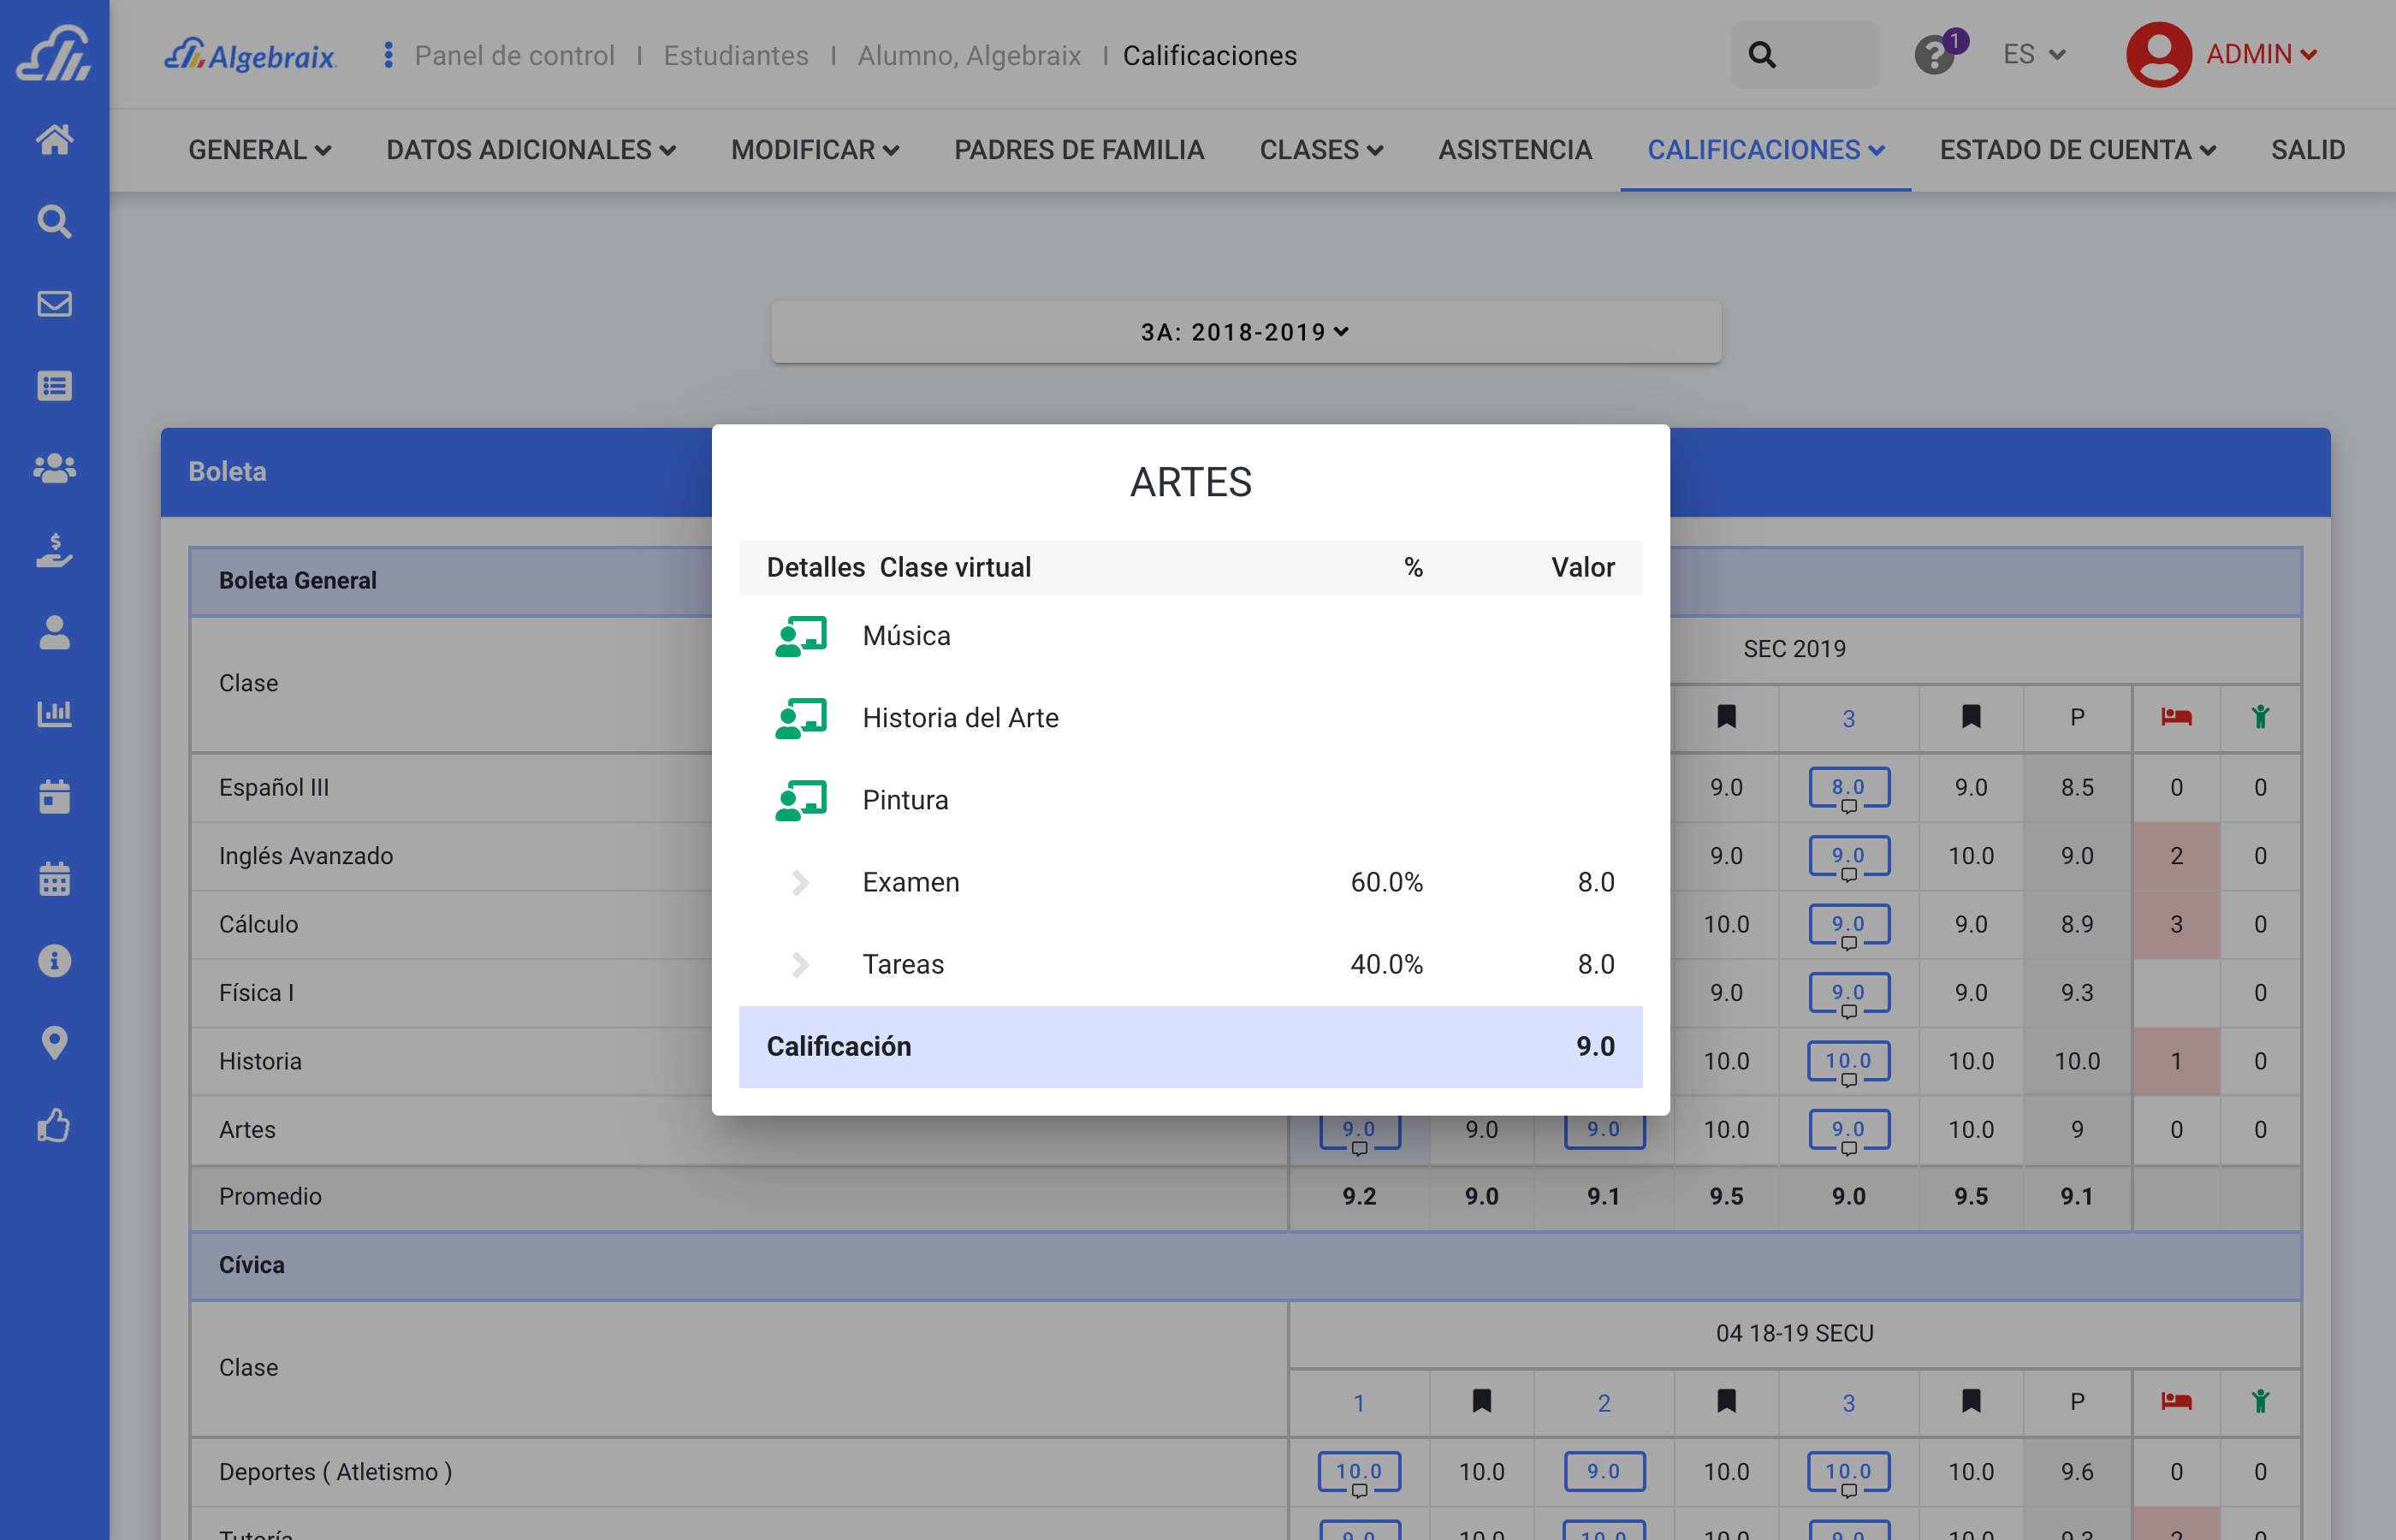Switch to the ASISTENCIA tab

(x=1514, y=150)
